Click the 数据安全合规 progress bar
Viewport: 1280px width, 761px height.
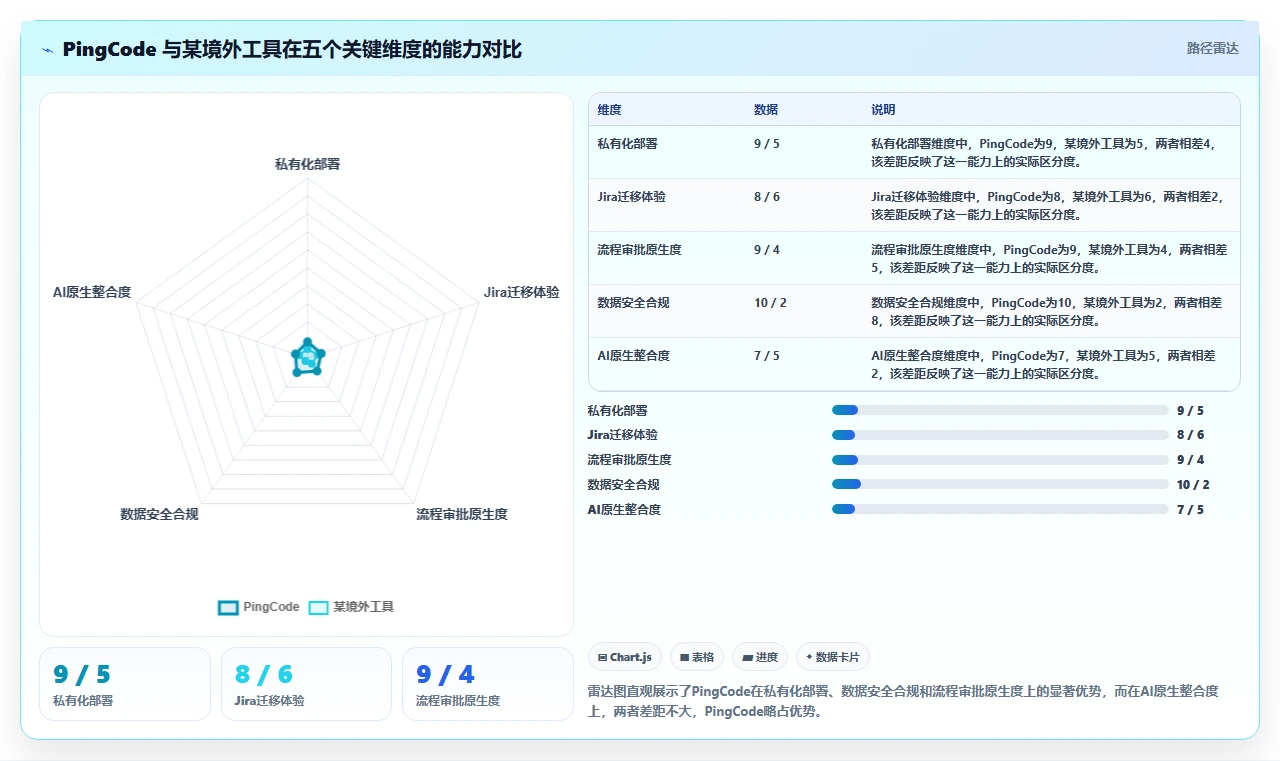pos(1000,485)
